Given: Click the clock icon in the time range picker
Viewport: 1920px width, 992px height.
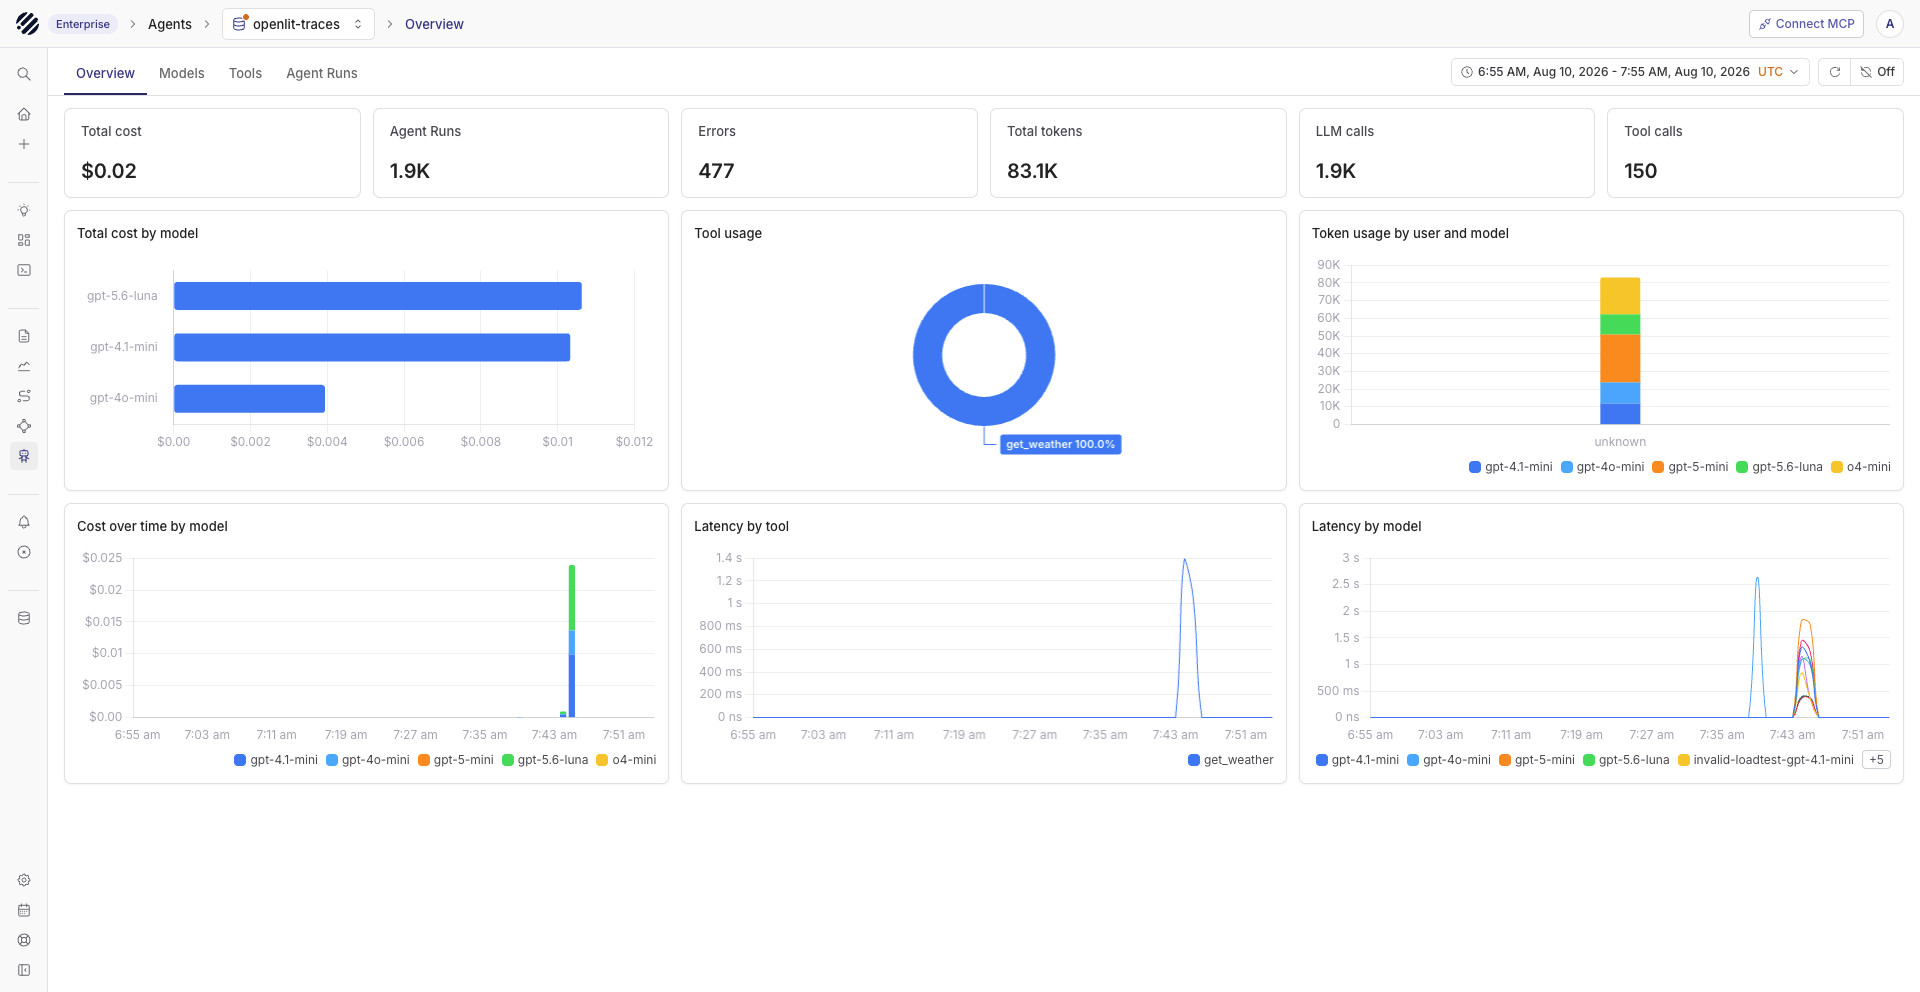Looking at the screenshot, I should [1467, 72].
